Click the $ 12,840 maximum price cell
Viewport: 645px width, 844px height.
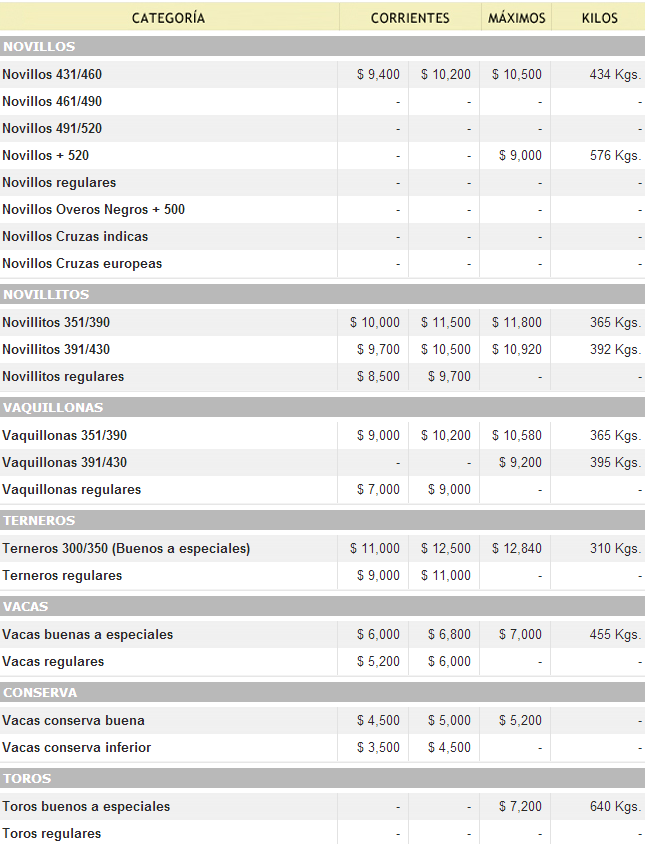(517, 549)
